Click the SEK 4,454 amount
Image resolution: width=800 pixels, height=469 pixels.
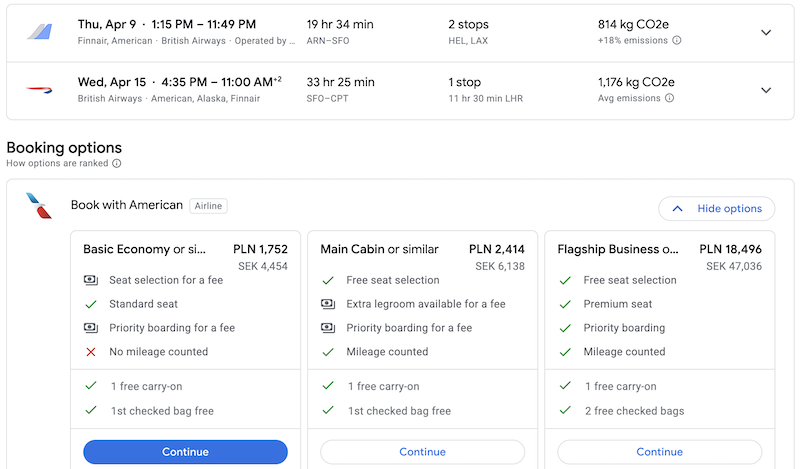coord(263,266)
